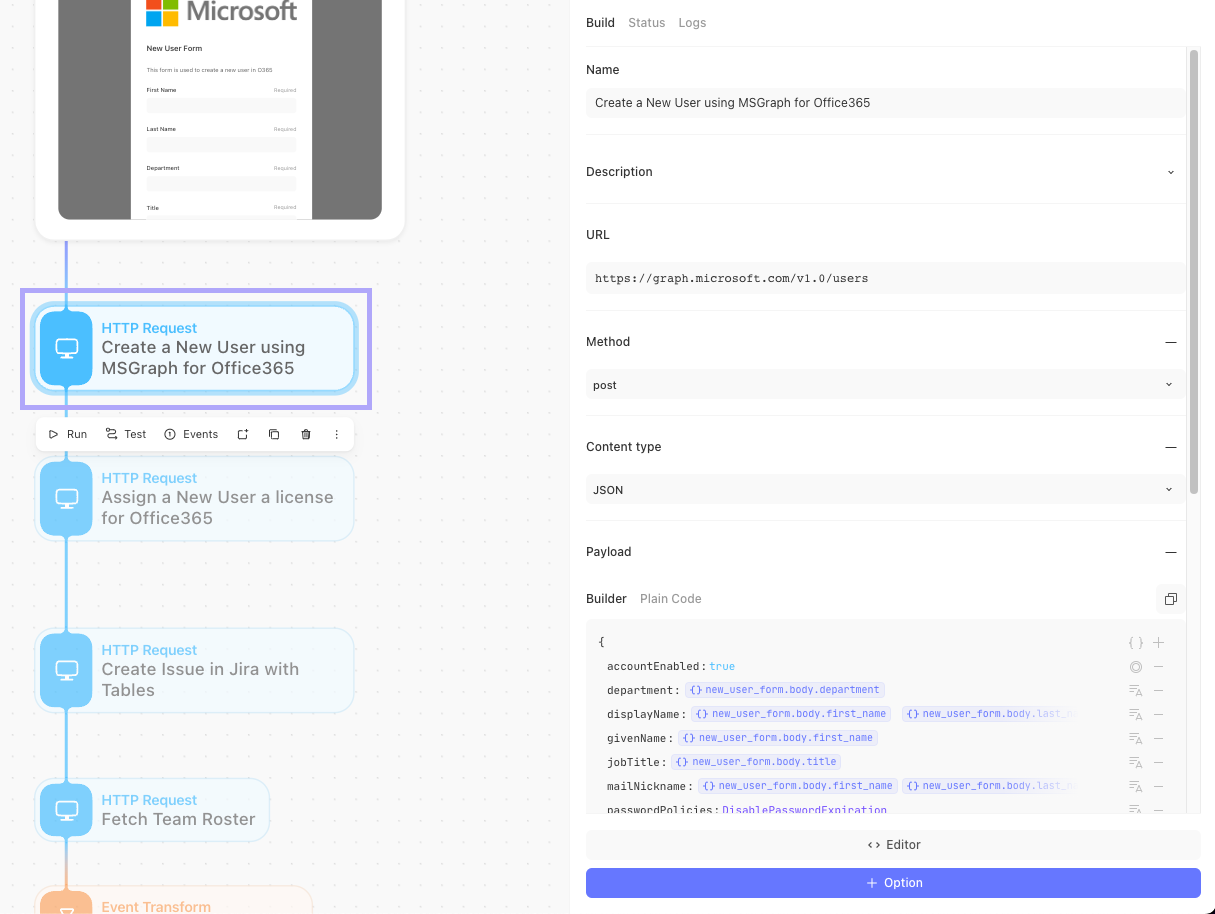Open Events for the selected node
The width and height of the screenshot is (1215, 914).
click(x=191, y=434)
